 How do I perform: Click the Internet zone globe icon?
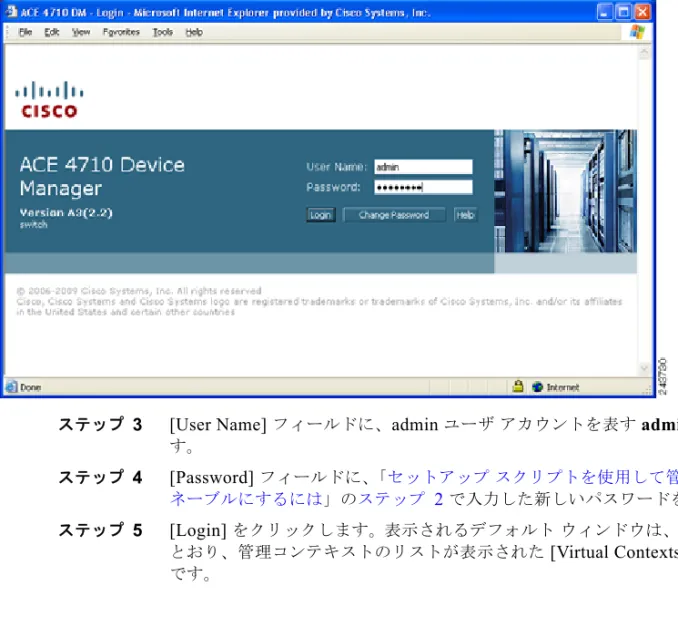point(537,387)
